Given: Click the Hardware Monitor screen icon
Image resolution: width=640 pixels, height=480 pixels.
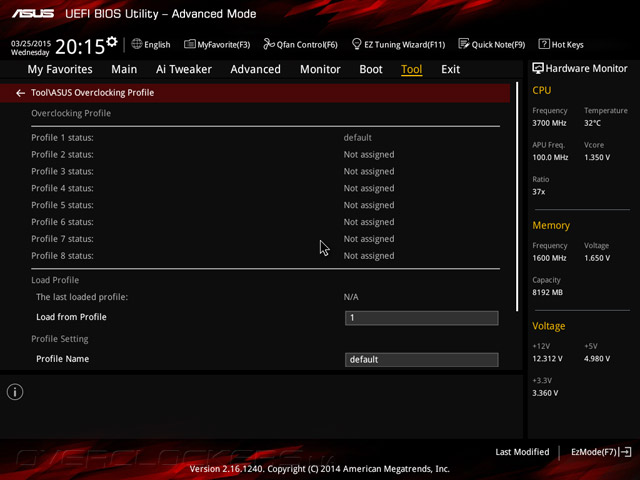Looking at the screenshot, I should point(538,68).
